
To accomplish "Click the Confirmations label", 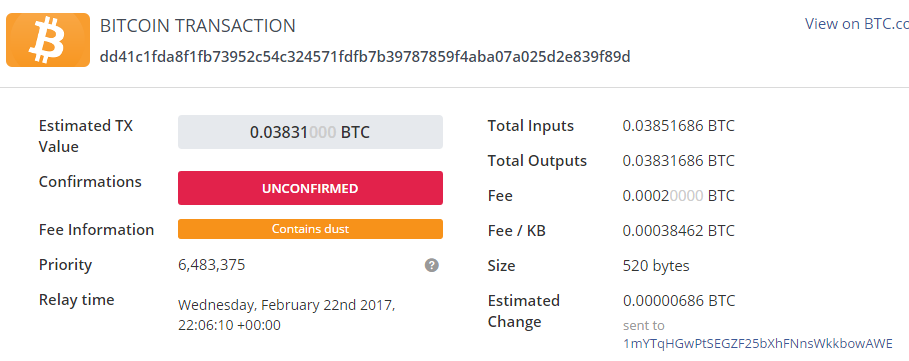I will click(90, 181).
